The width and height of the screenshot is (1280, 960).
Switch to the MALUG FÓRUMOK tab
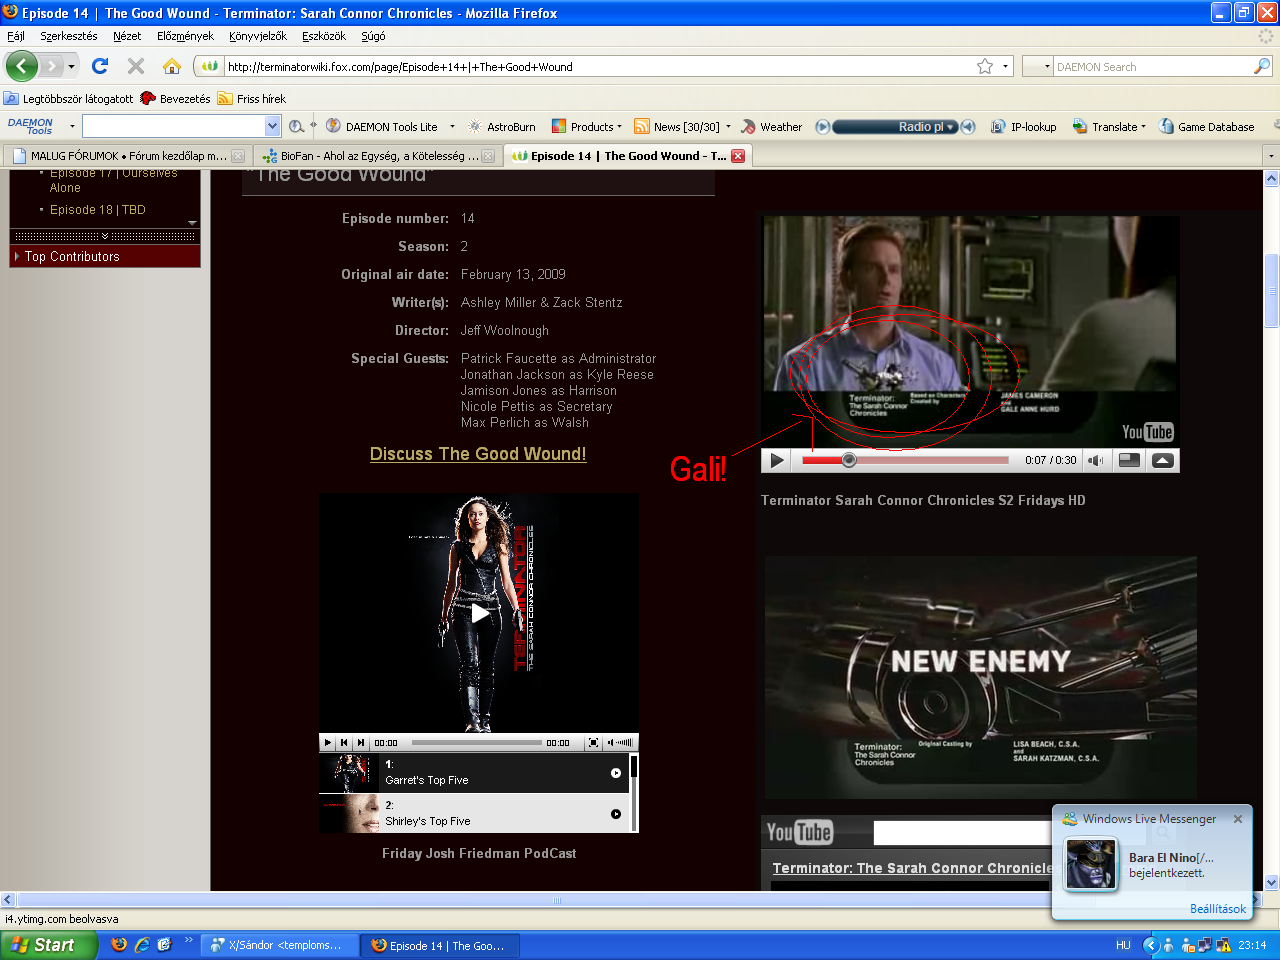[x=128, y=156]
